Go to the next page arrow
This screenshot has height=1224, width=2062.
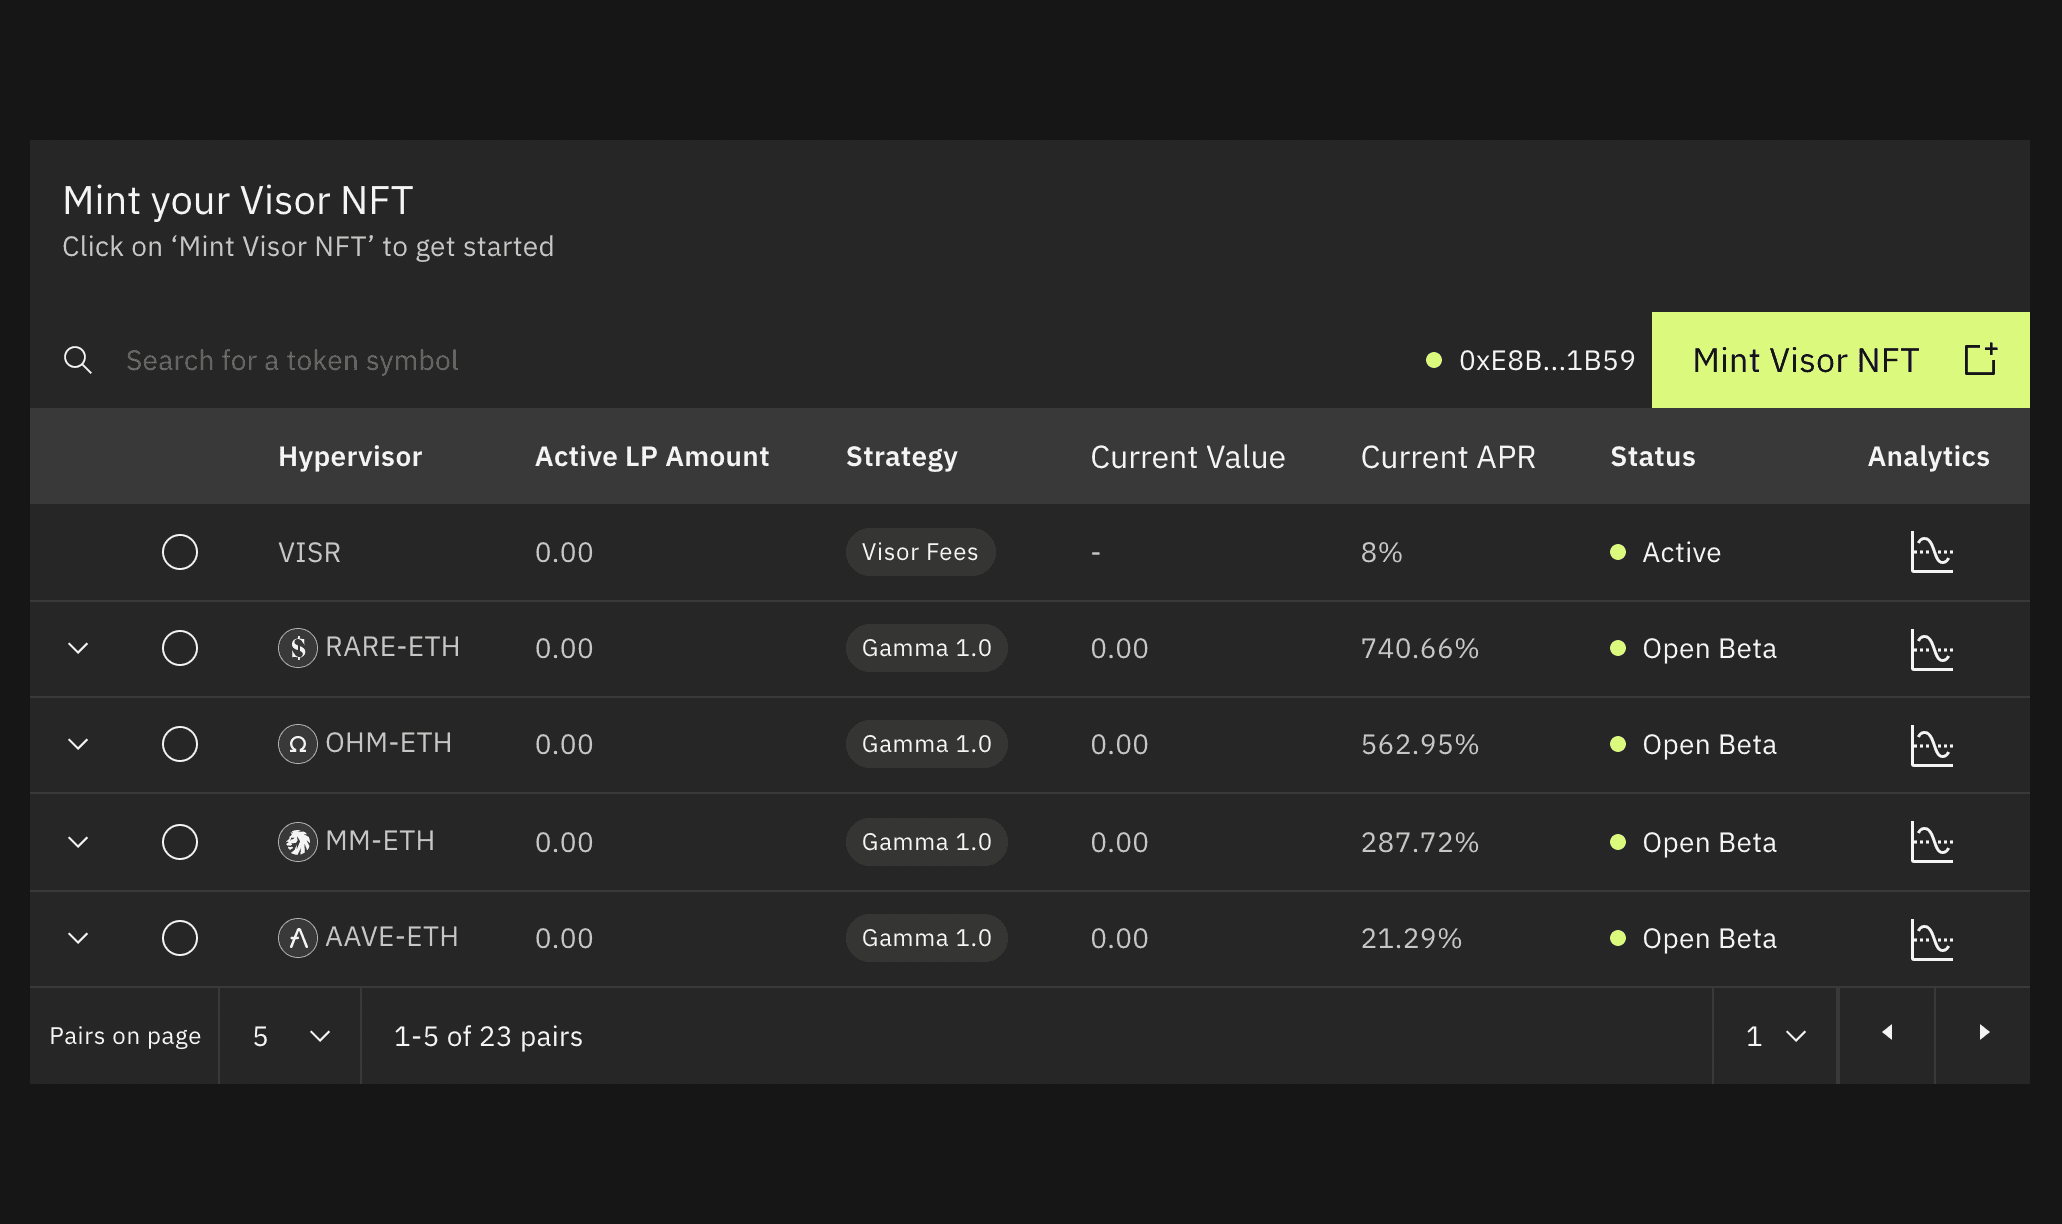(1984, 1035)
